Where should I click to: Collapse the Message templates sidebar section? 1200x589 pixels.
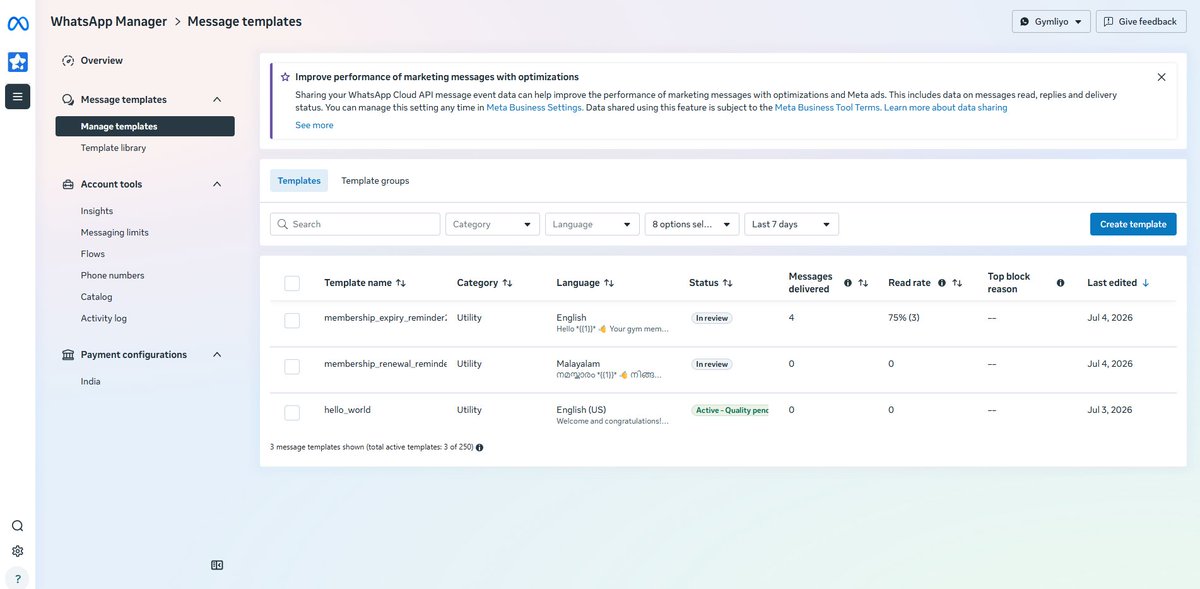pos(217,100)
